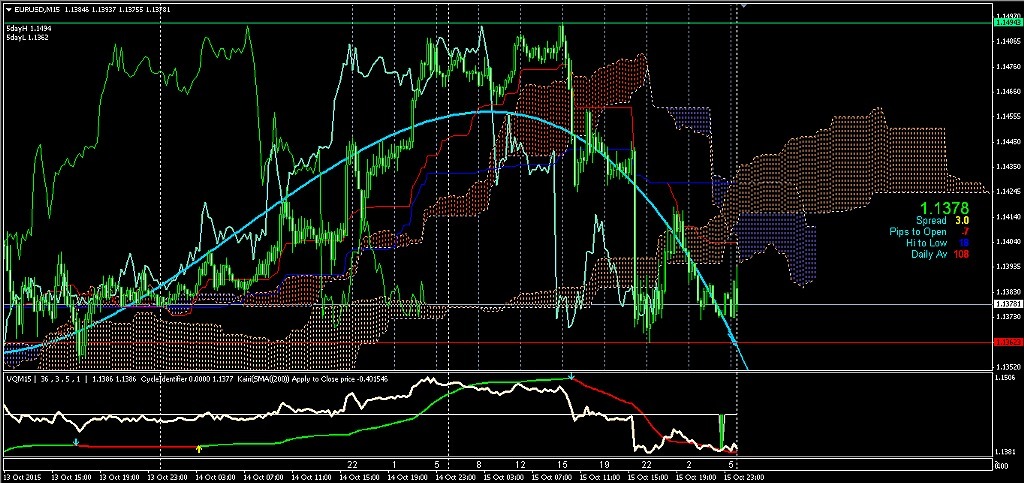
Task: Open the dropdown triangle beside EURUSD,M15
Action: coord(8,8)
